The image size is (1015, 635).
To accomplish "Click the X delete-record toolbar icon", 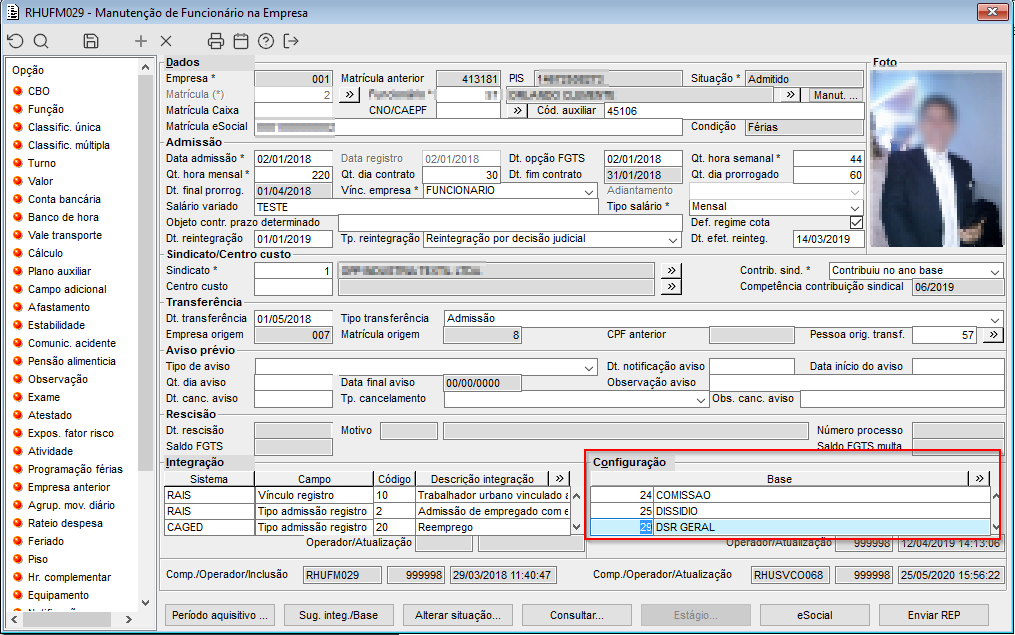I will [166, 41].
